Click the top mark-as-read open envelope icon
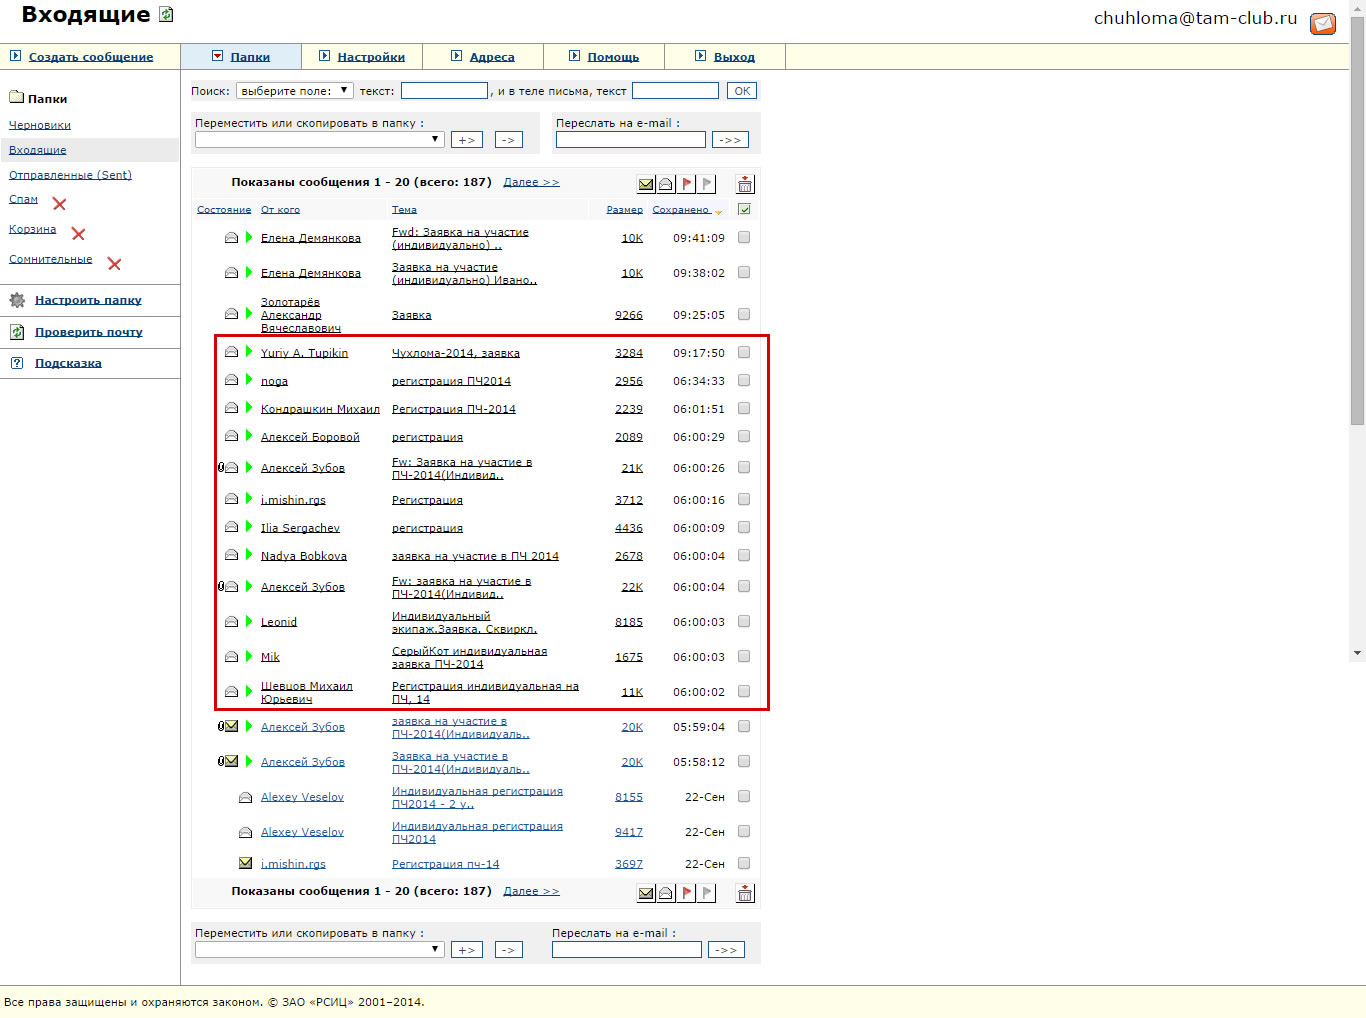This screenshot has width=1366, height=1018. click(666, 184)
